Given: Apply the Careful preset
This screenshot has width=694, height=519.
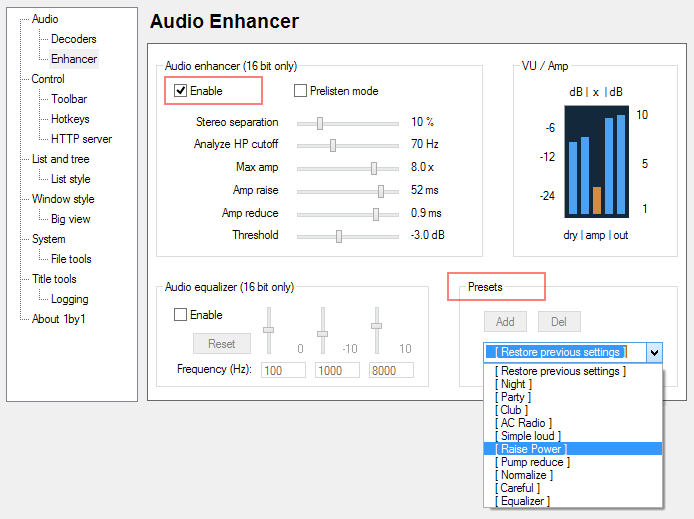Looking at the screenshot, I should 573,488.
